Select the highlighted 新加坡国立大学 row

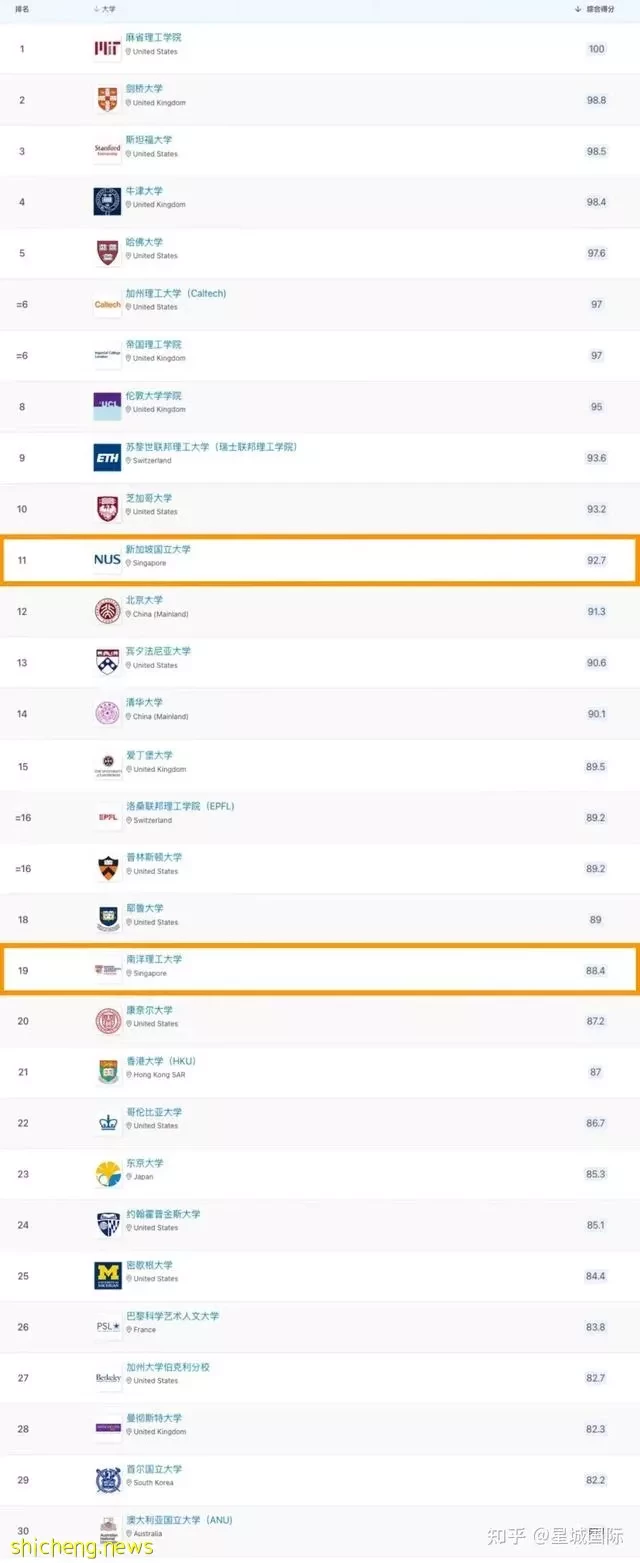pyautogui.click(x=320, y=560)
